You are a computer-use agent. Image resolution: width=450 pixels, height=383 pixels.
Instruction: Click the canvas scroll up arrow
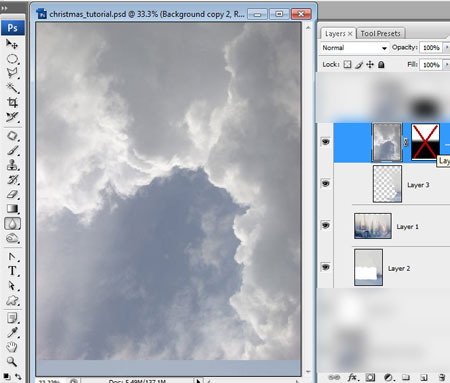click(x=308, y=27)
